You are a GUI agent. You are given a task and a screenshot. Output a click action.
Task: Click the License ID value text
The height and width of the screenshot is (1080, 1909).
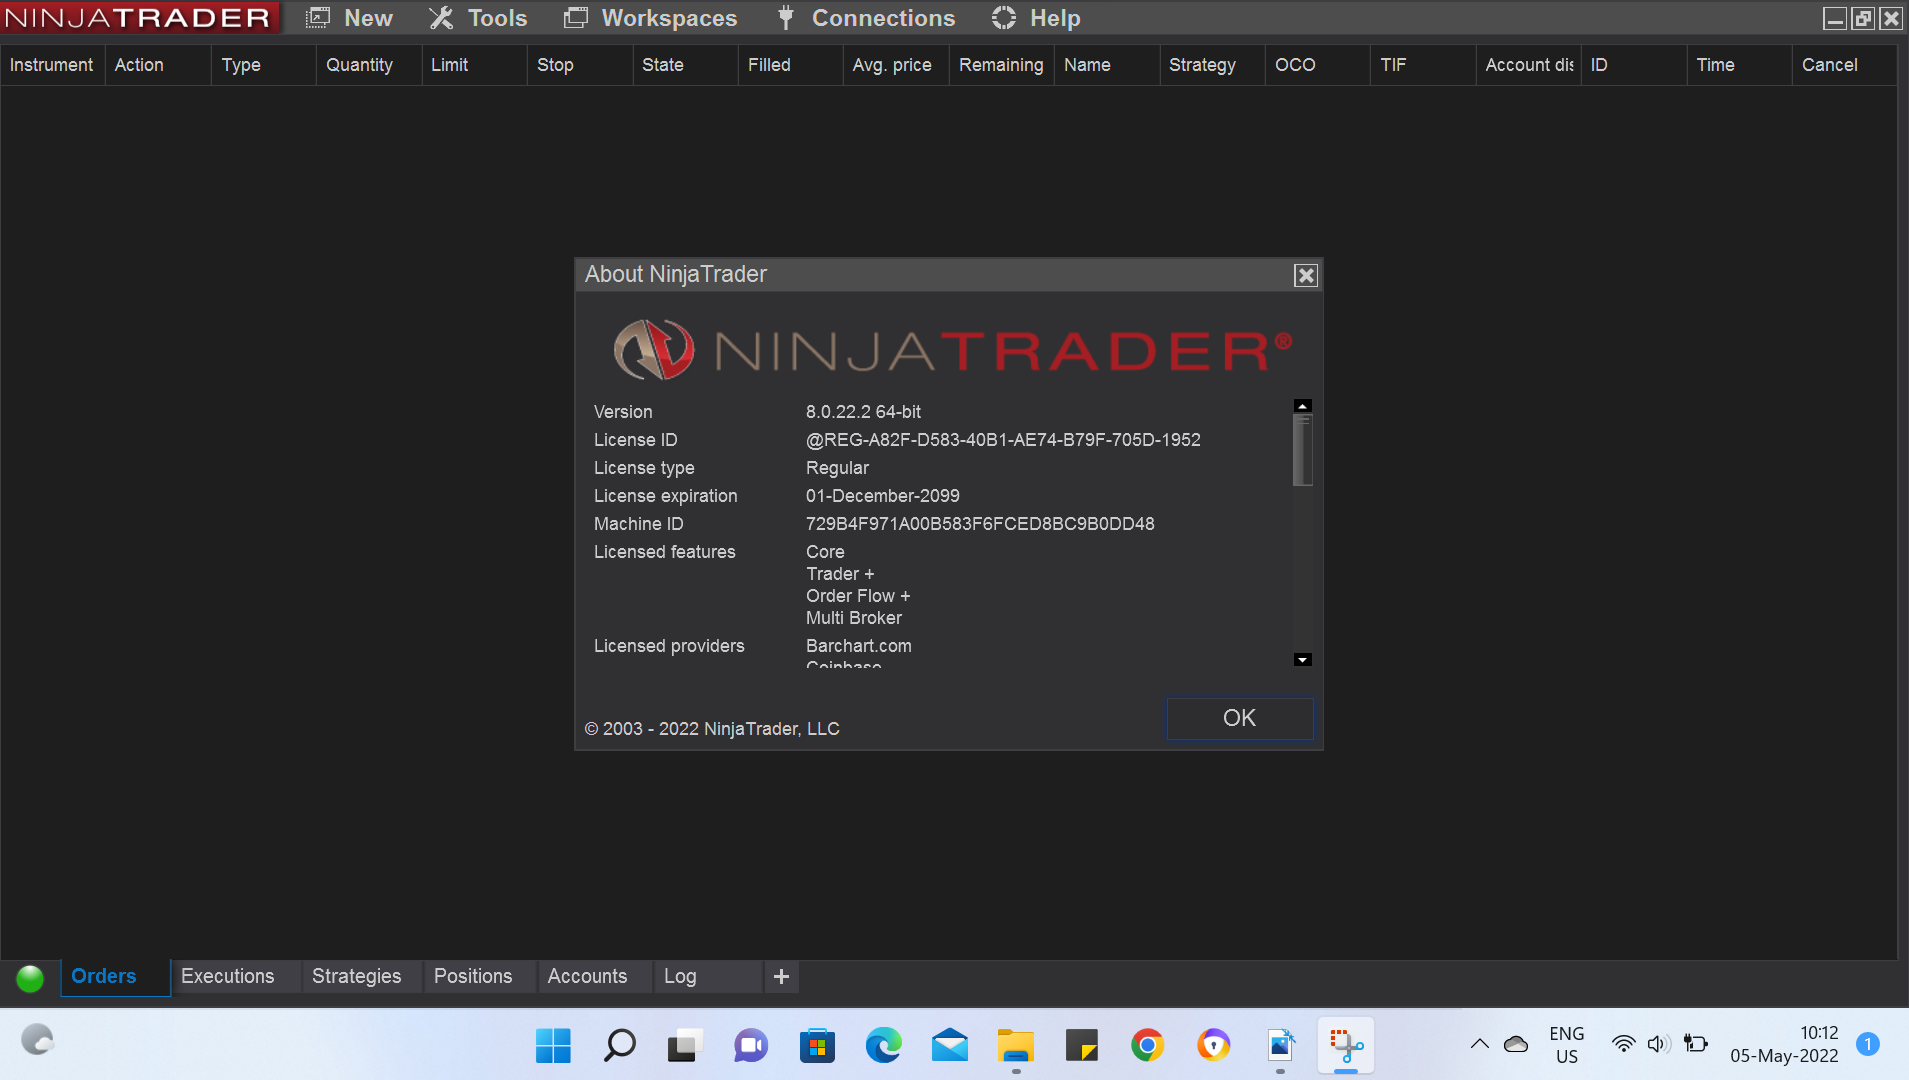tap(1003, 440)
